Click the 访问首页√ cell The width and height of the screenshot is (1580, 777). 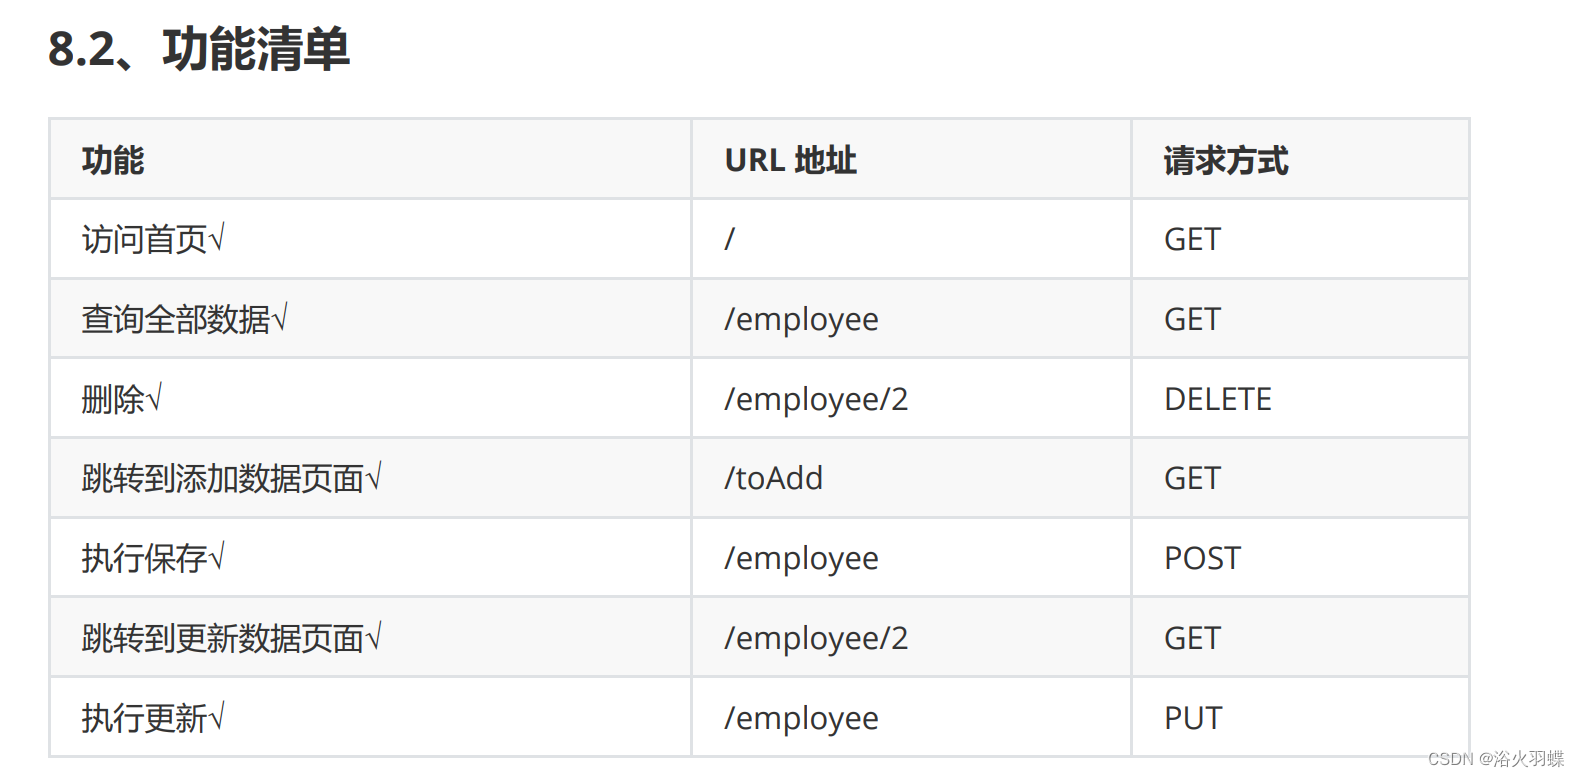click(153, 239)
